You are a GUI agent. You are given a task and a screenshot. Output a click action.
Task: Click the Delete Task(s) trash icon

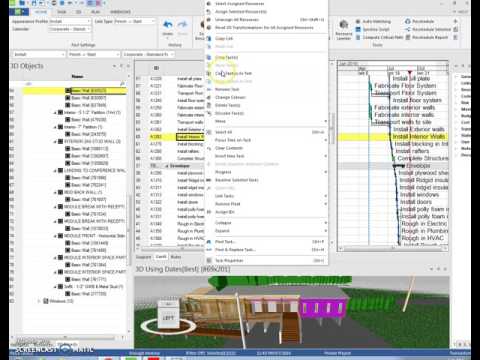pos(209,105)
